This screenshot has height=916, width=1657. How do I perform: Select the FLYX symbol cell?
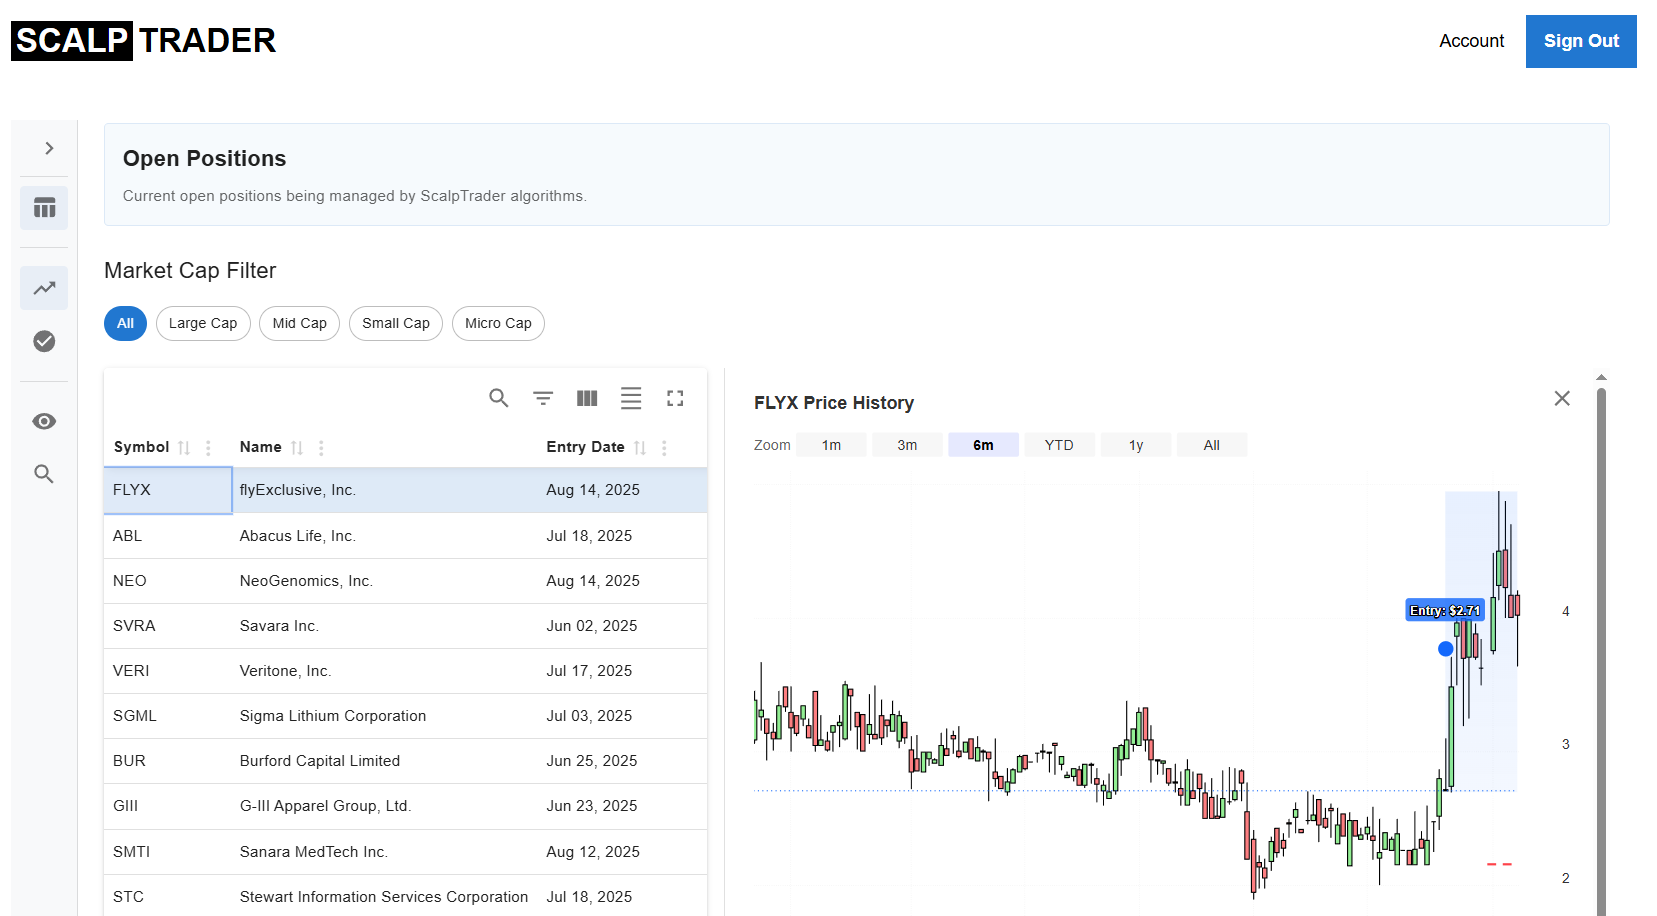click(x=168, y=490)
